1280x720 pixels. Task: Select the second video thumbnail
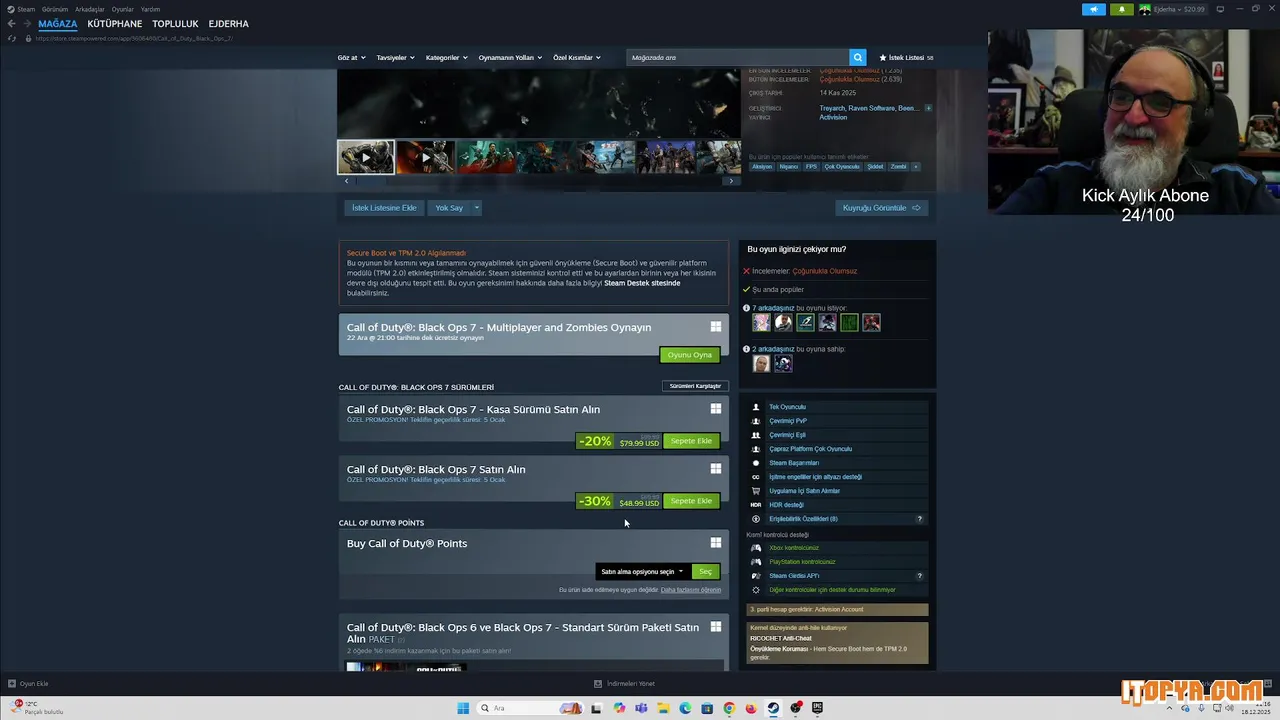425,157
